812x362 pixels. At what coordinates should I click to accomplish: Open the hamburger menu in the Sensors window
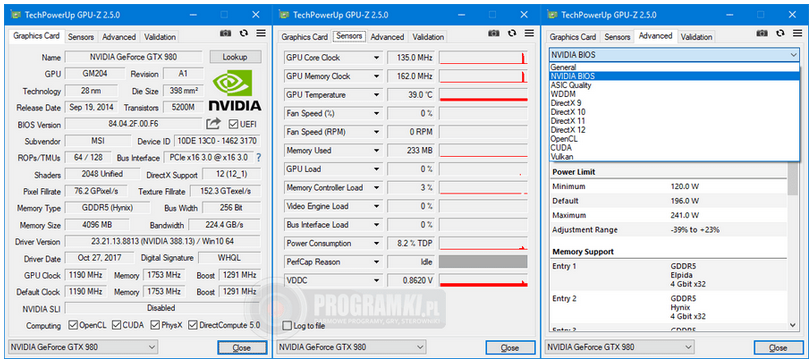tap(529, 33)
